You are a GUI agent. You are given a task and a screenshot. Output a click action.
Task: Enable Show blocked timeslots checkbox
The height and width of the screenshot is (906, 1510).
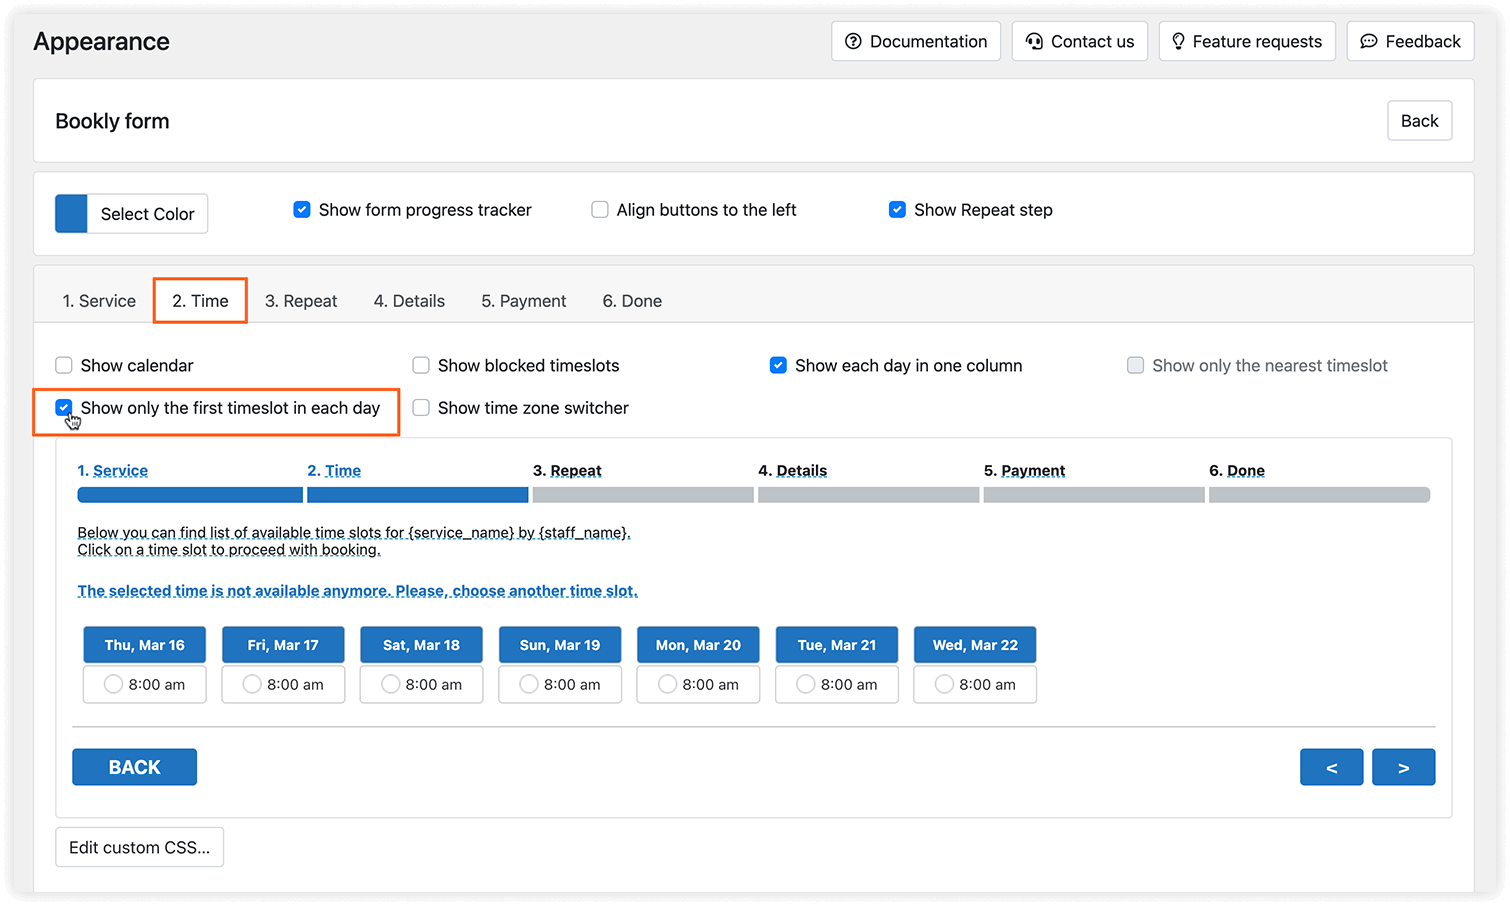pos(421,365)
